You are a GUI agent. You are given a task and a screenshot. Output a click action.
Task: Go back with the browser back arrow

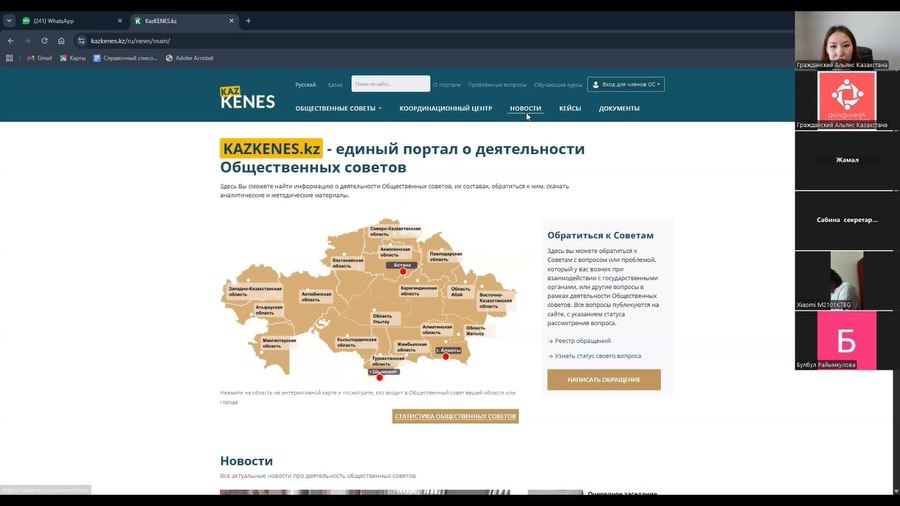click(x=10, y=41)
